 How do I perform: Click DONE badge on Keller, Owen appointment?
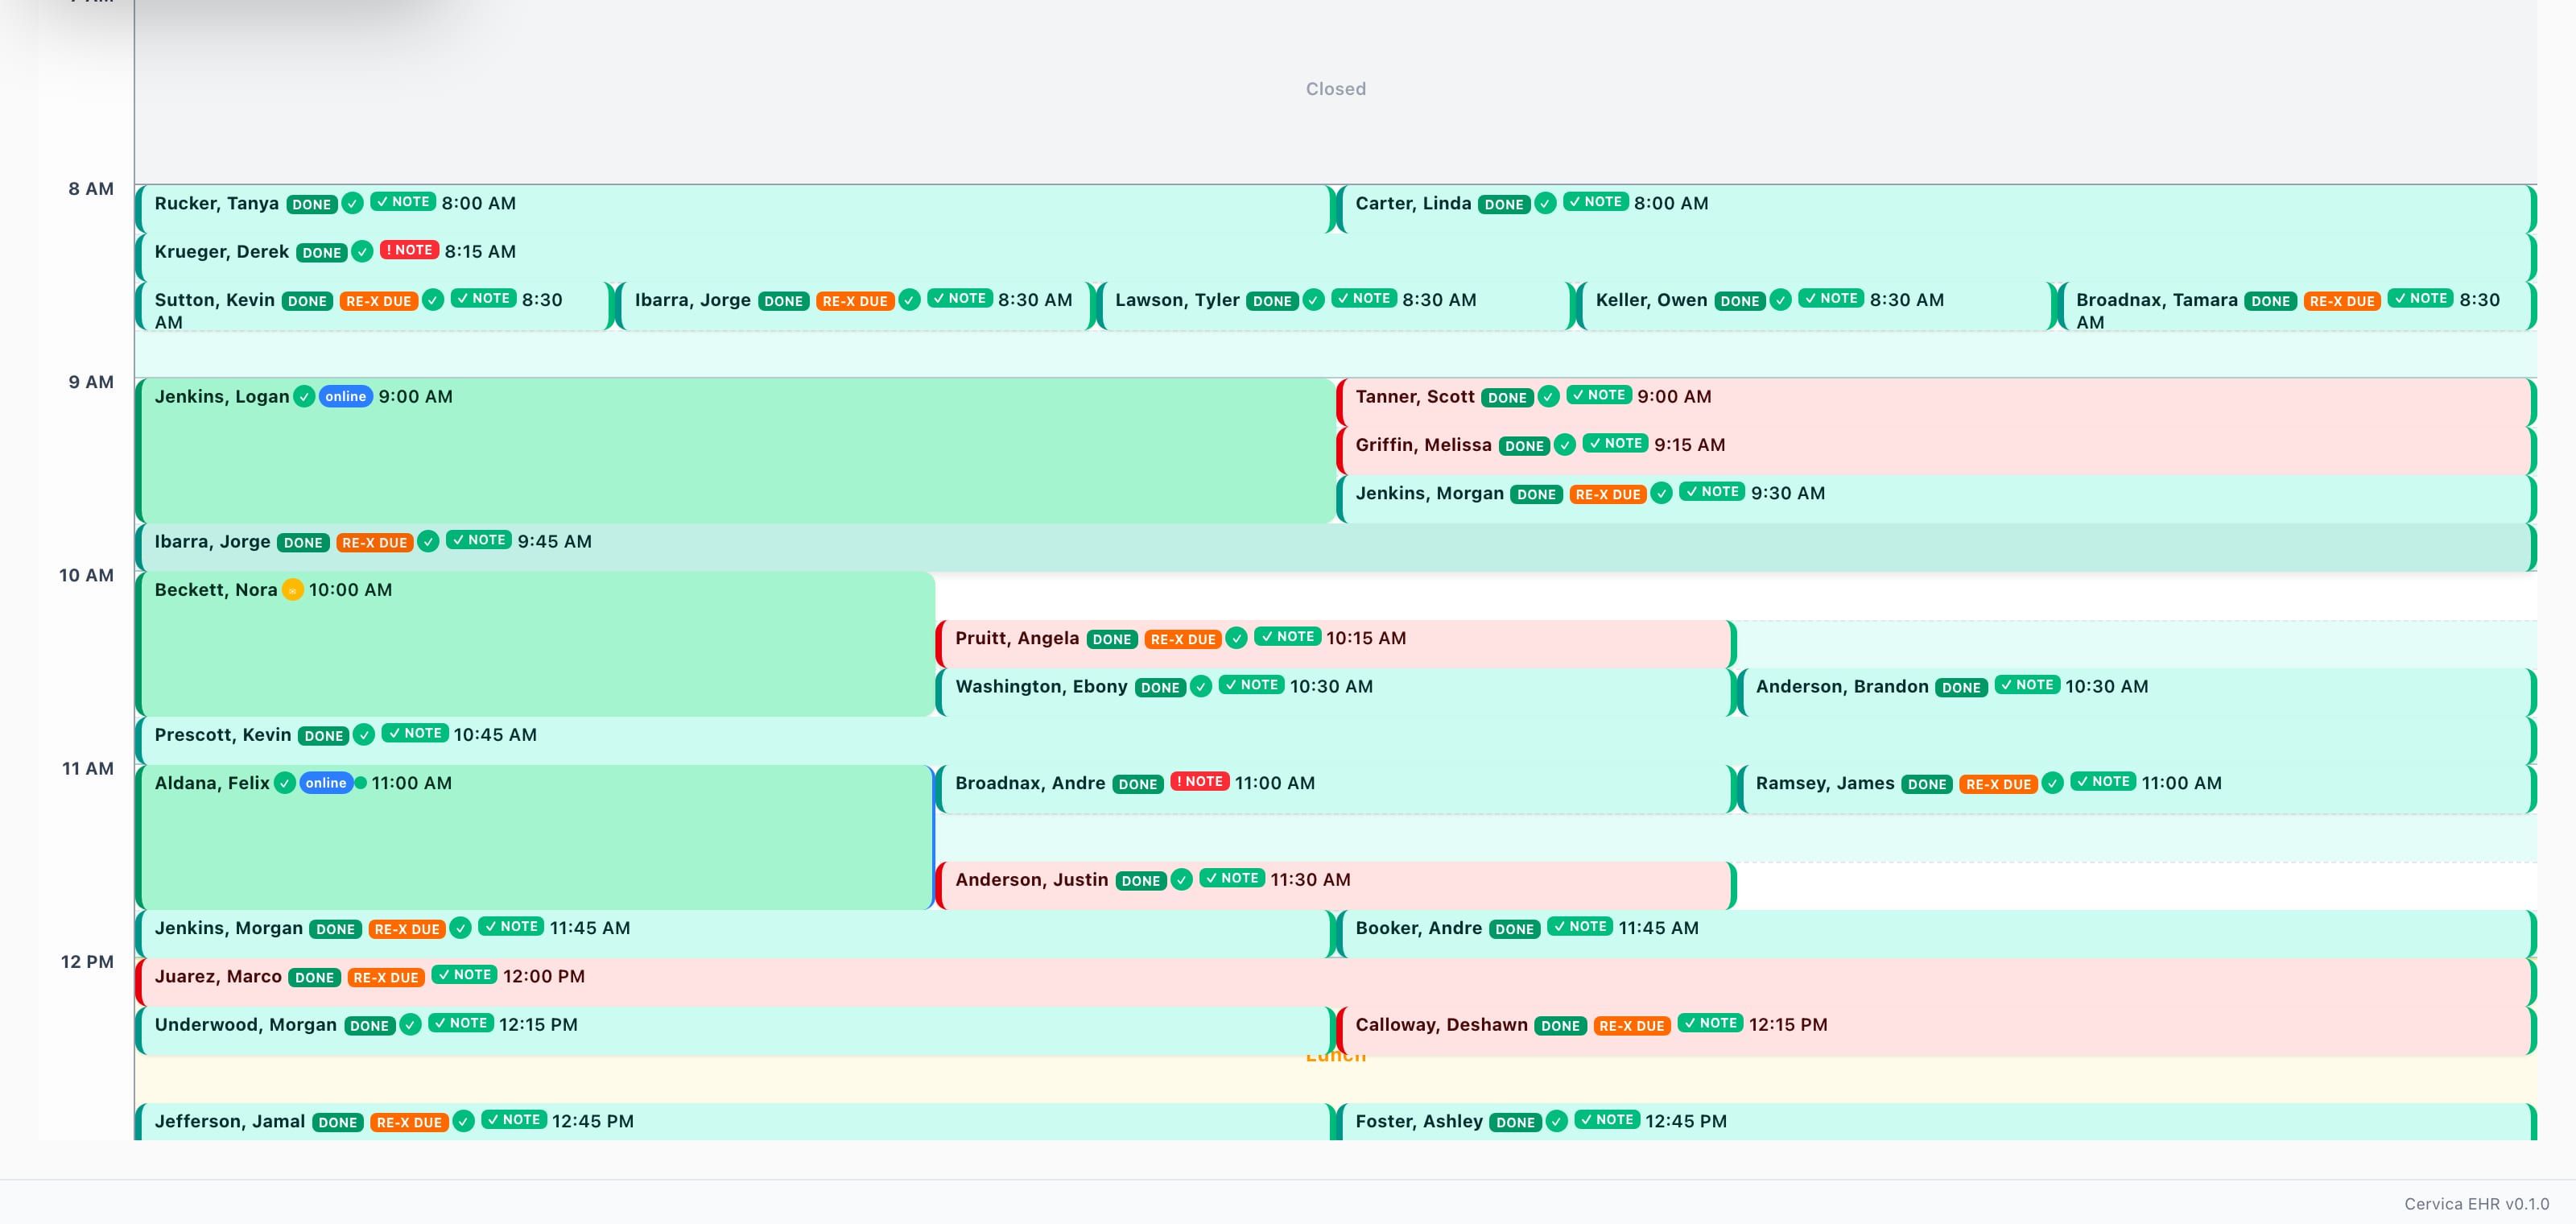(x=1739, y=301)
